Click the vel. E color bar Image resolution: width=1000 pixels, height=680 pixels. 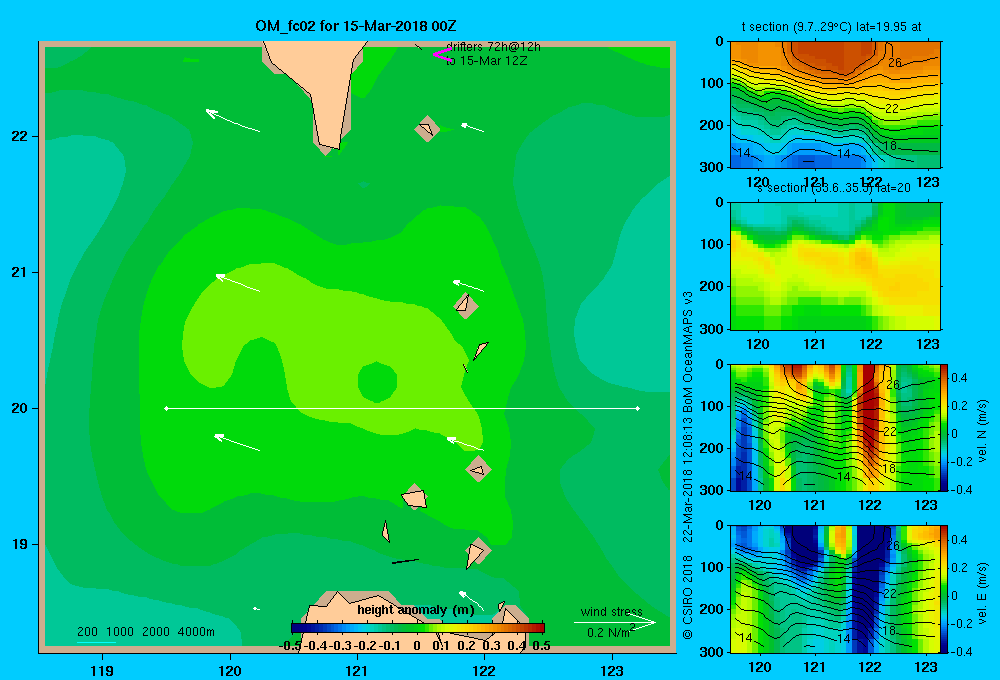coord(945,588)
